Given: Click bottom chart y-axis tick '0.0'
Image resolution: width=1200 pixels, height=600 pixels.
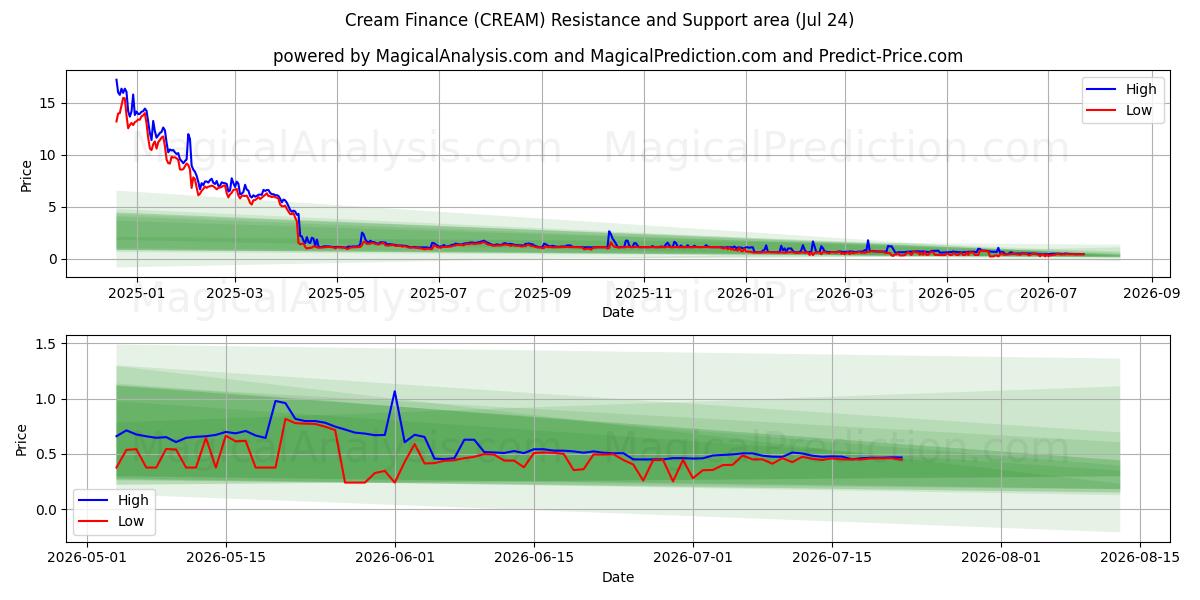Looking at the screenshot, I should pos(48,510).
